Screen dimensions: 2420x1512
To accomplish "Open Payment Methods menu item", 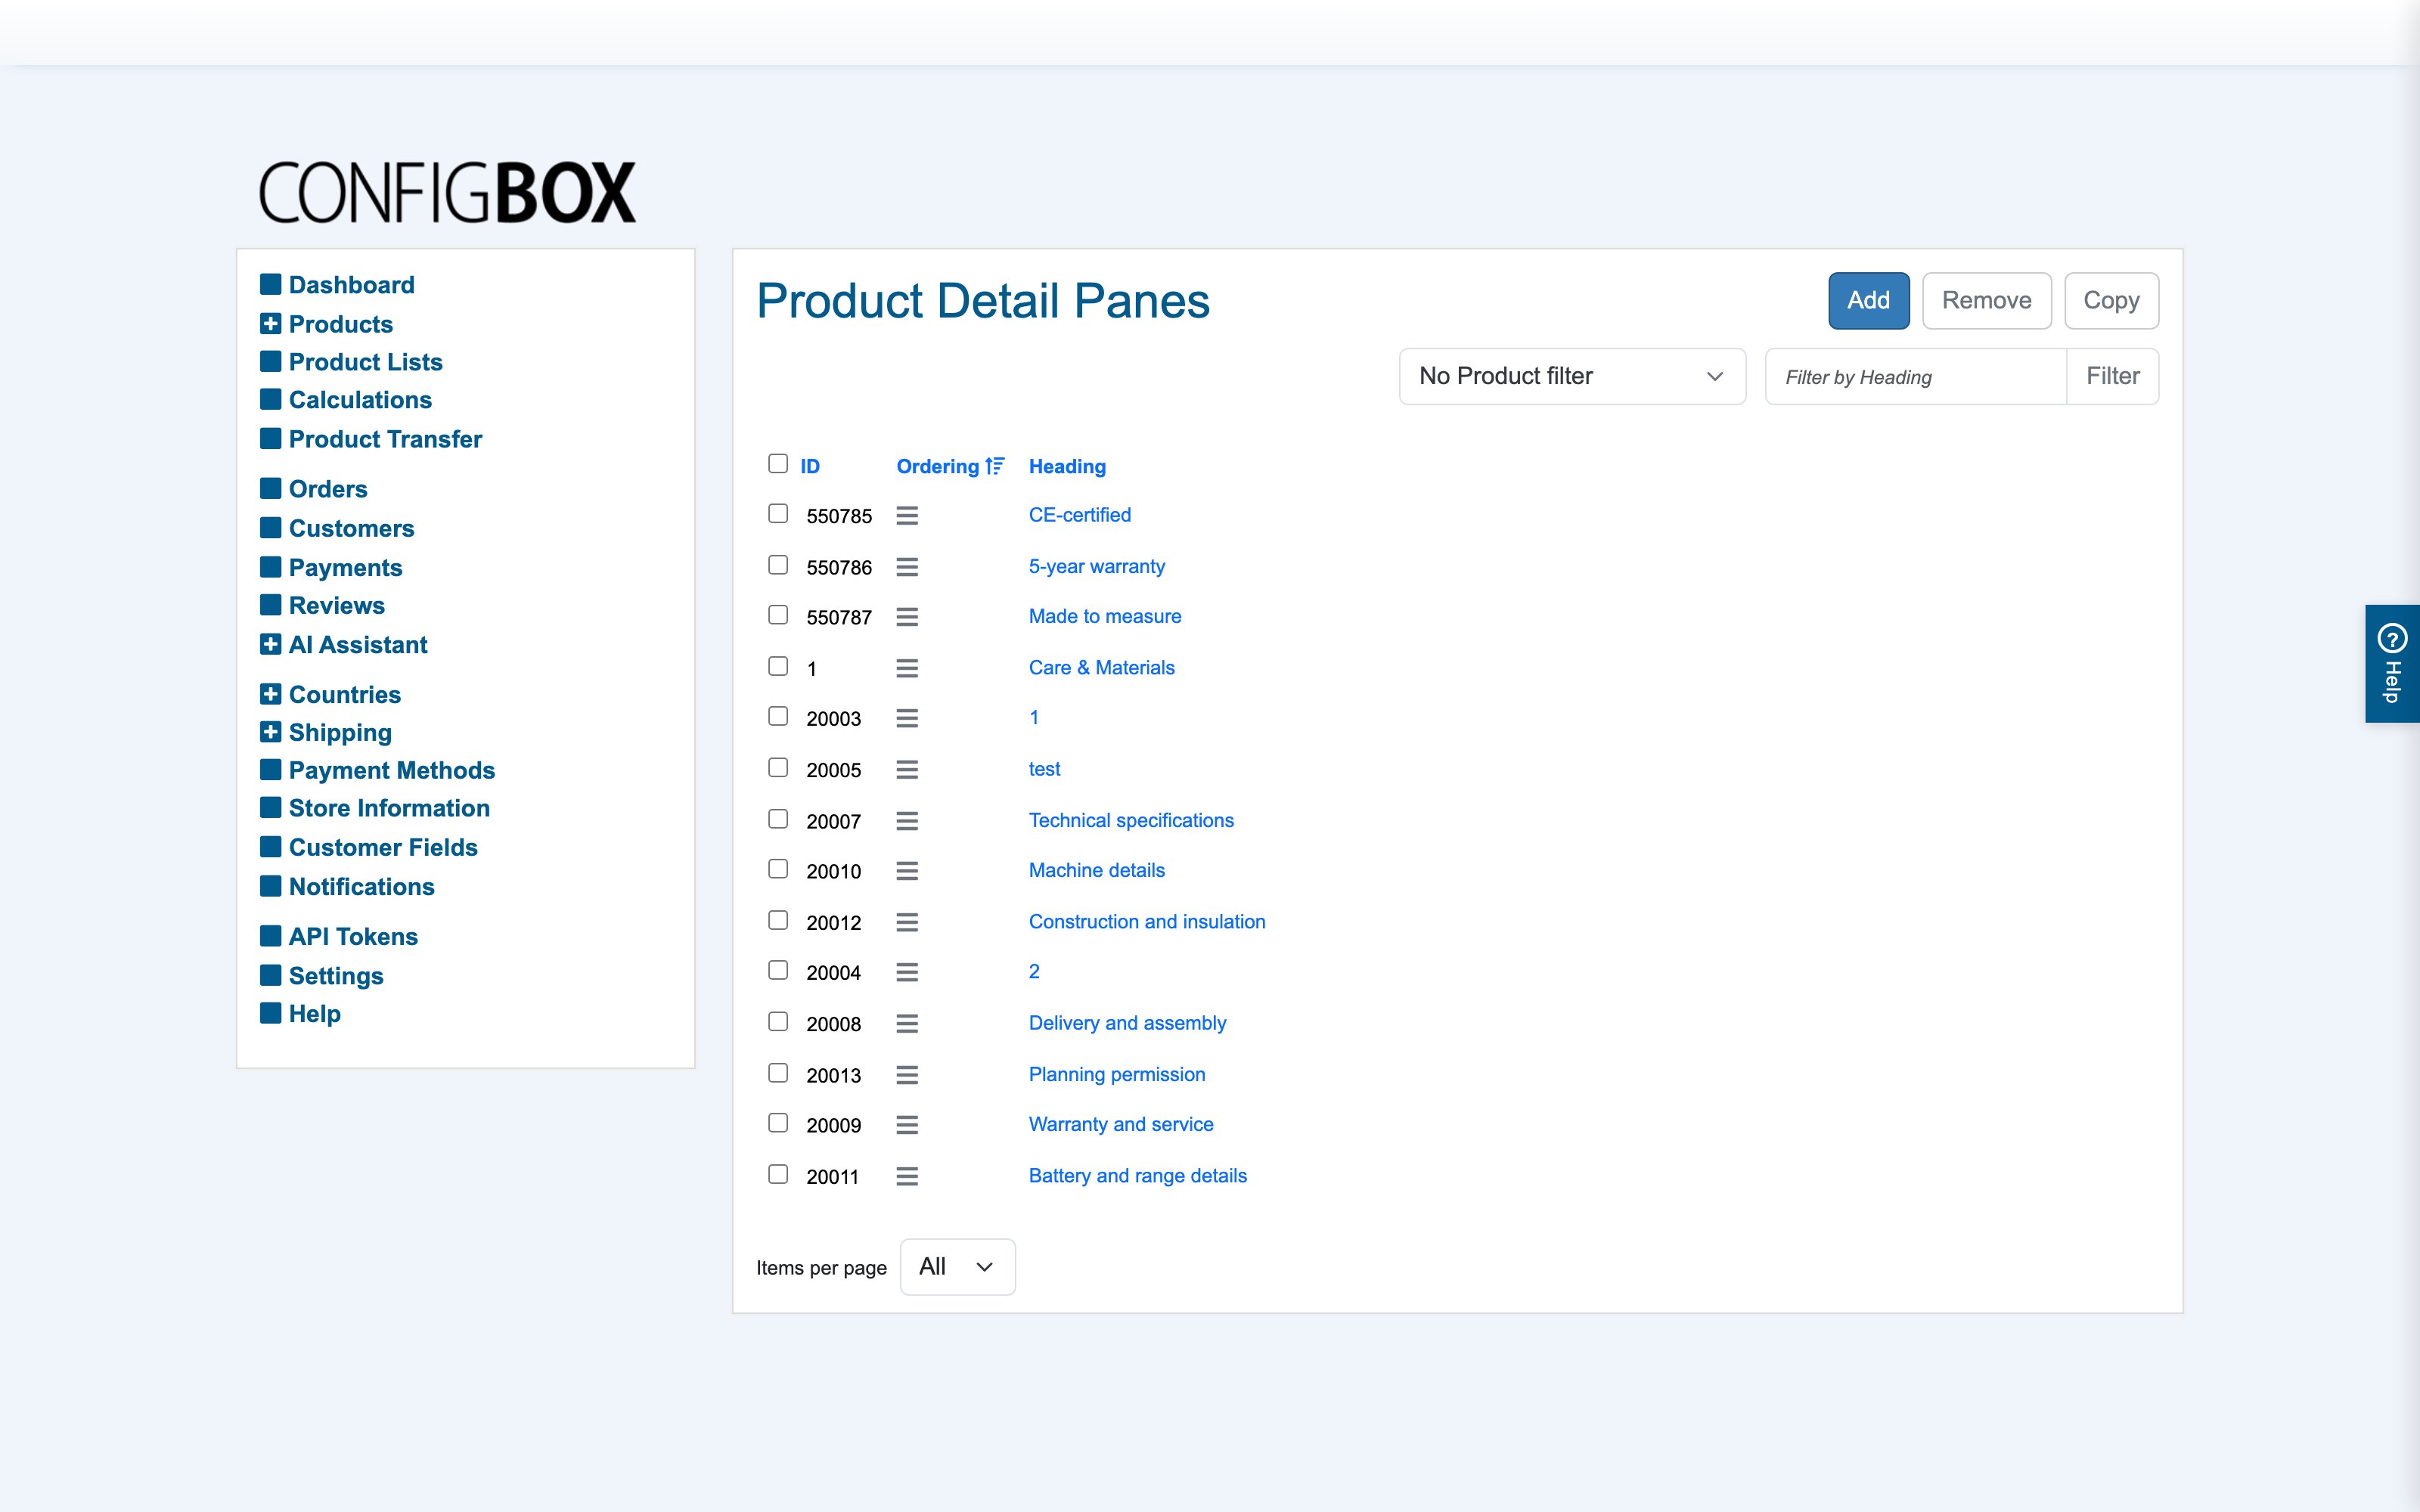I will [x=391, y=770].
